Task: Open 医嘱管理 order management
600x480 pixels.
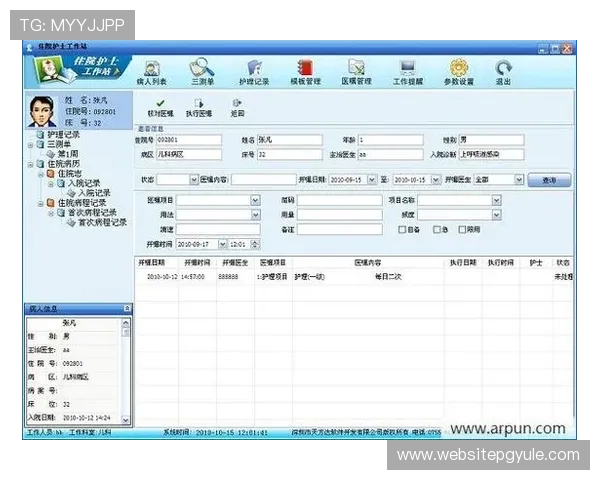Action: pos(356,73)
